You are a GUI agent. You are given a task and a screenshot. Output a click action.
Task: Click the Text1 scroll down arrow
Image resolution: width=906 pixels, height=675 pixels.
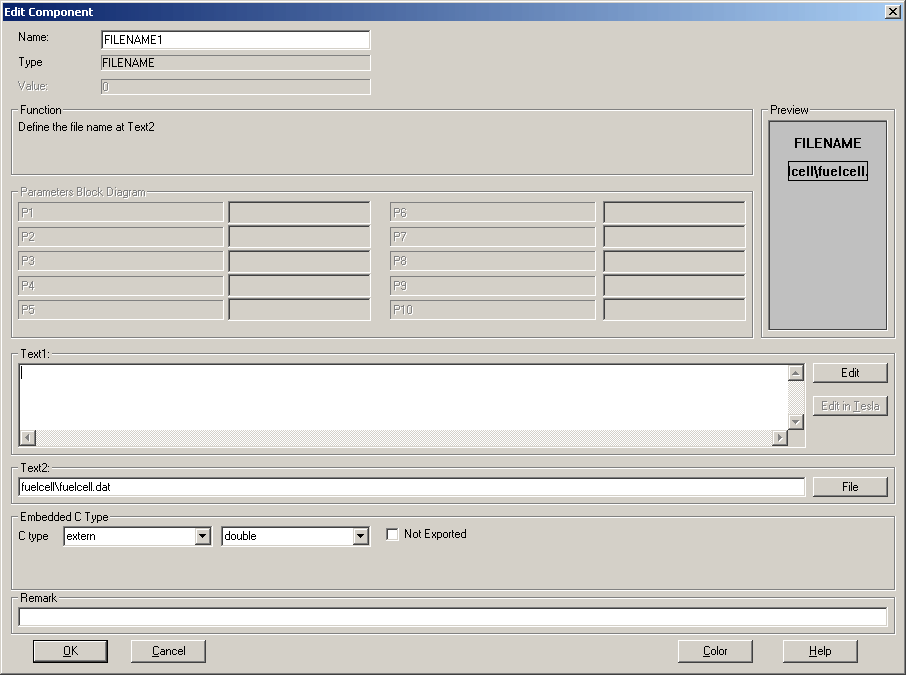[x=796, y=422]
